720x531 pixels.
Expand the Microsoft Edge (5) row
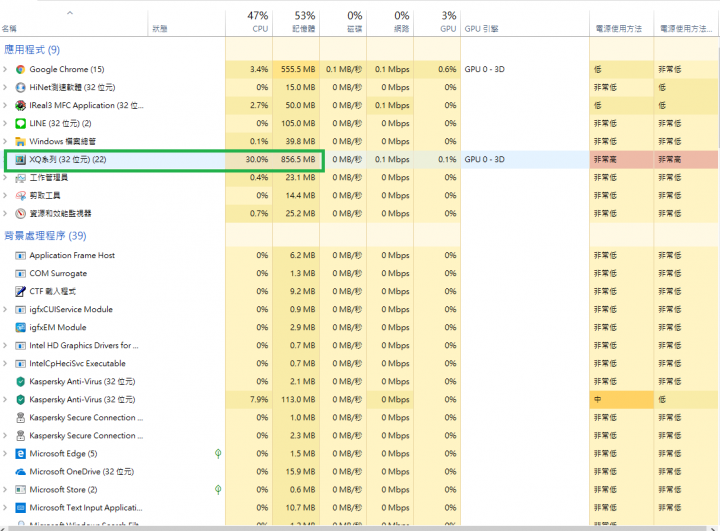[5, 454]
